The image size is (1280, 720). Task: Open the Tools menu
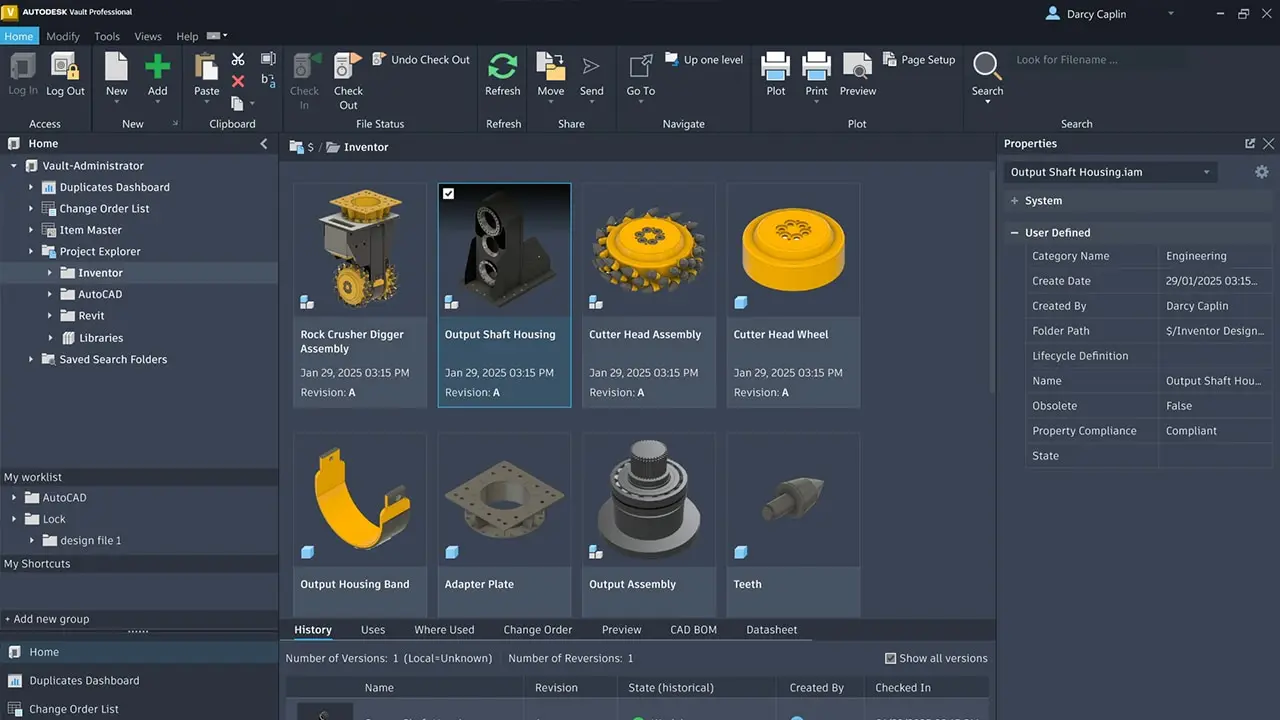(107, 36)
